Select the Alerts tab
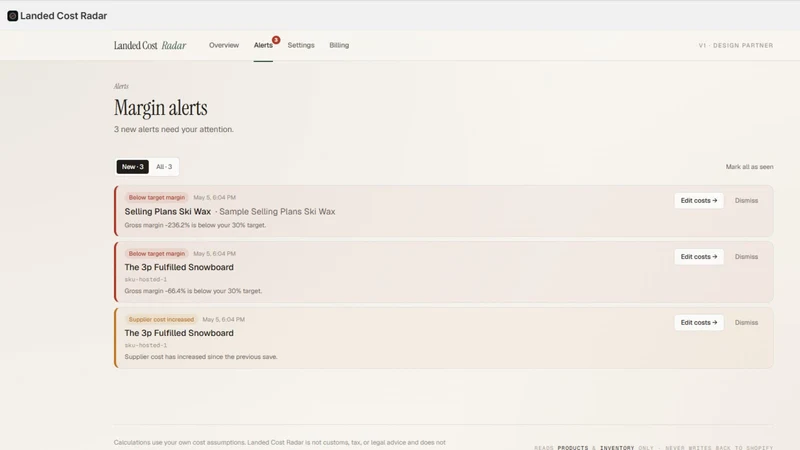800x450 pixels. (x=263, y=45)
